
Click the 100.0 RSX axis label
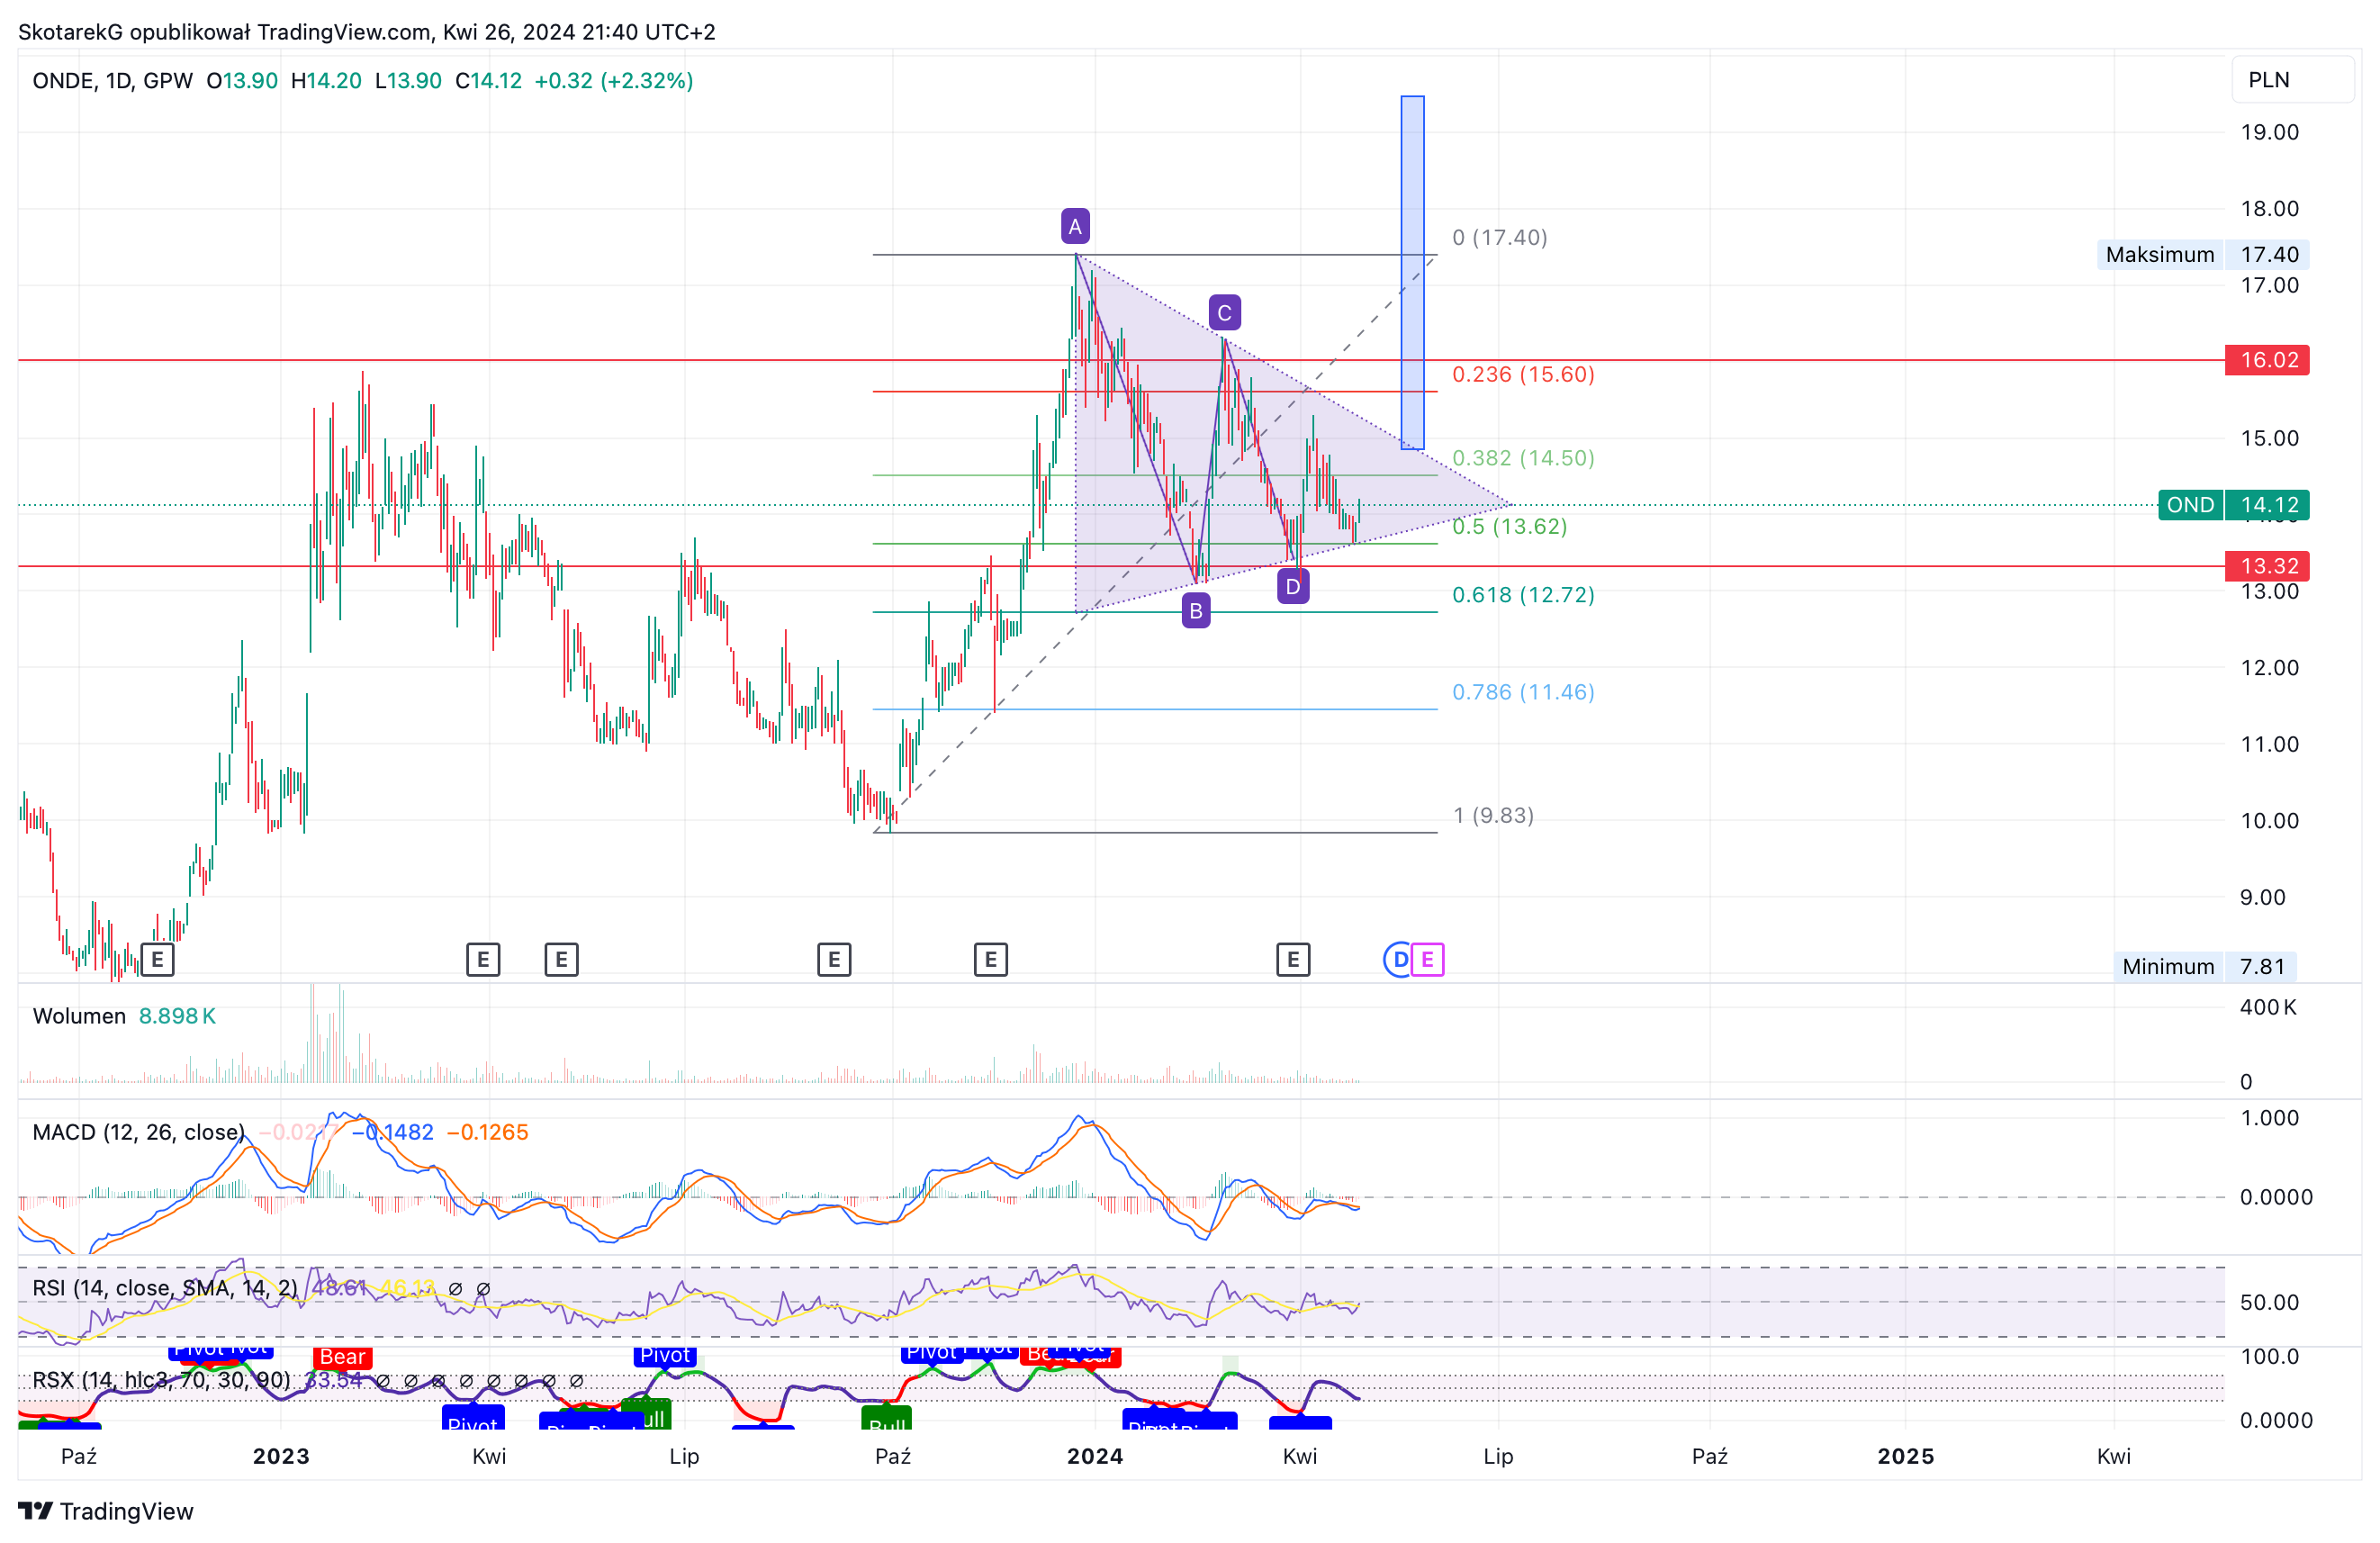pos(2269,1357)
